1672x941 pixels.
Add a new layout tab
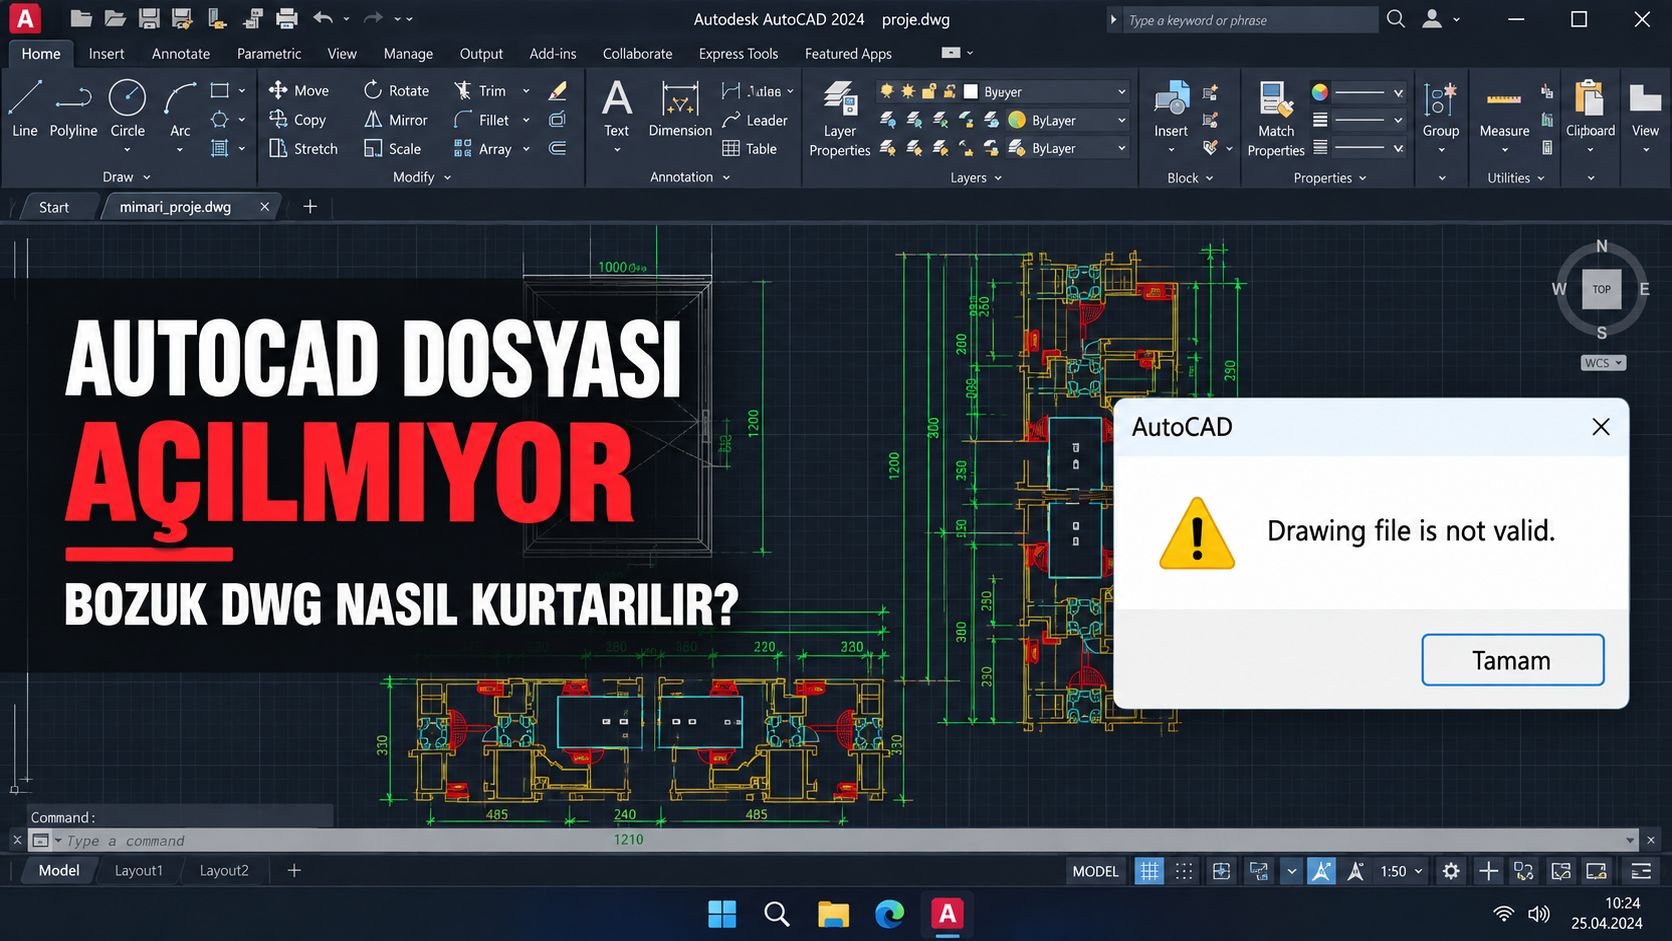click(294, 870)
